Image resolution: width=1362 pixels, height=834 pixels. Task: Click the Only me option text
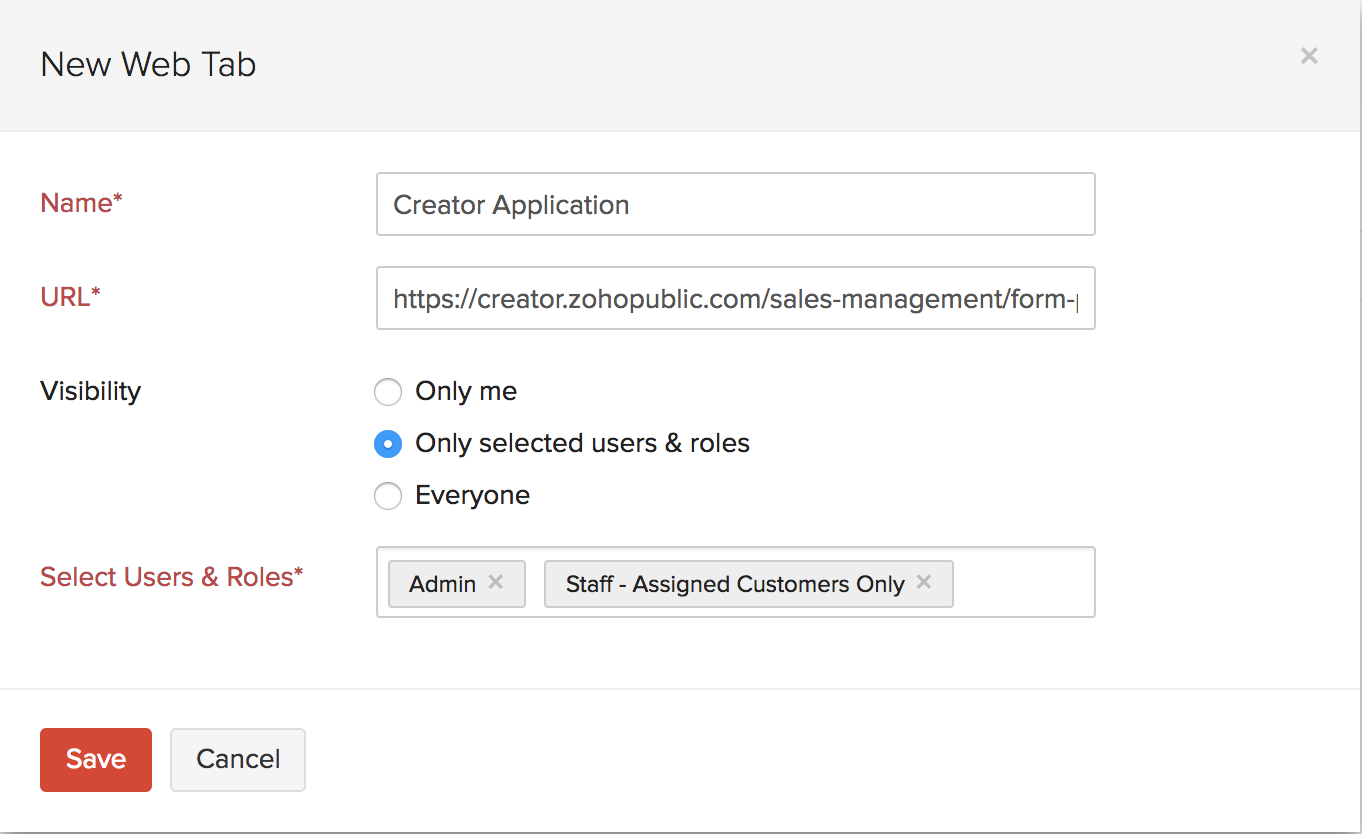click(466, 392)
